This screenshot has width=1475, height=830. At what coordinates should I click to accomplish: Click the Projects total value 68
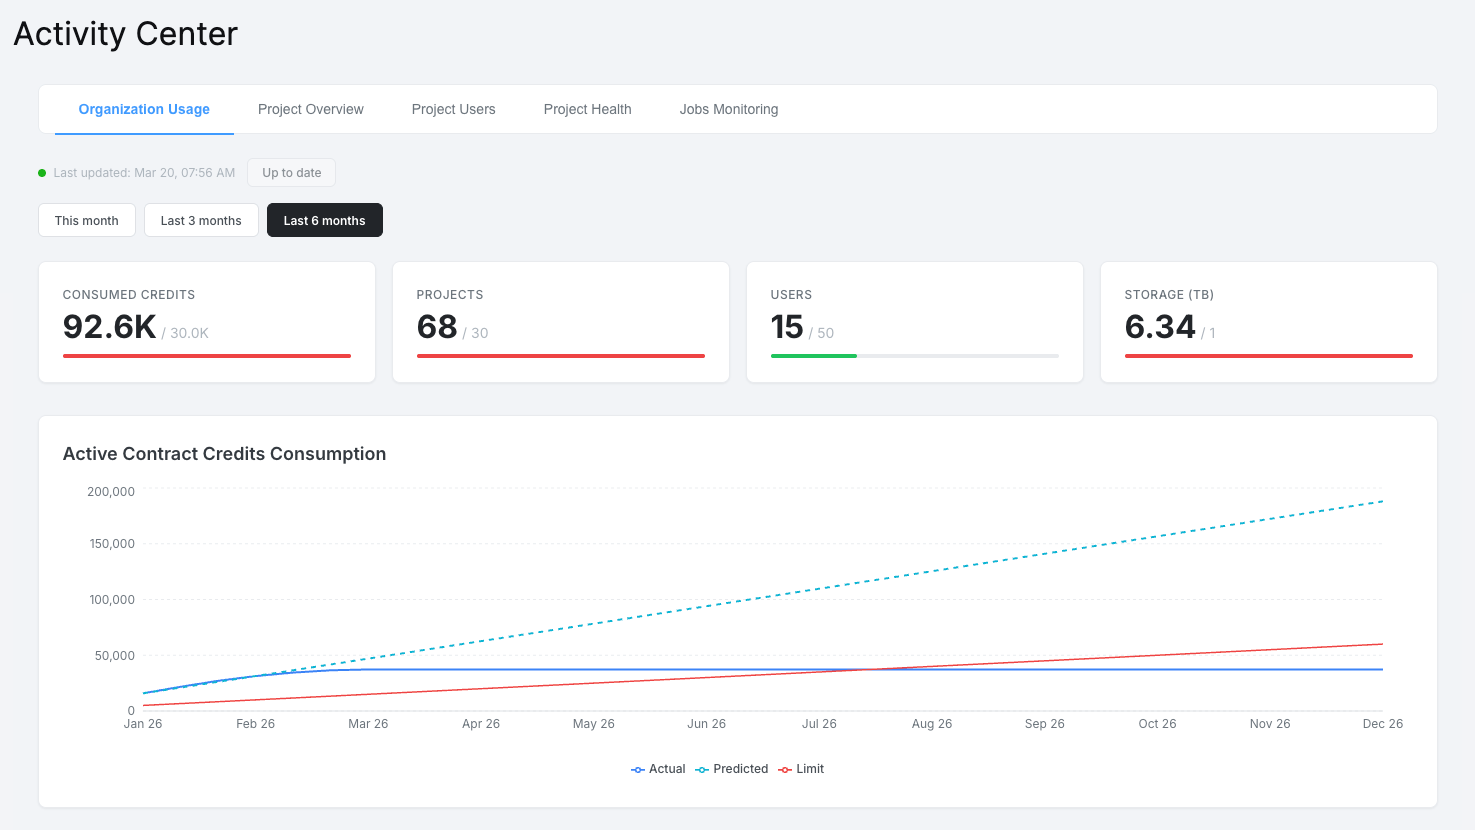437,326
